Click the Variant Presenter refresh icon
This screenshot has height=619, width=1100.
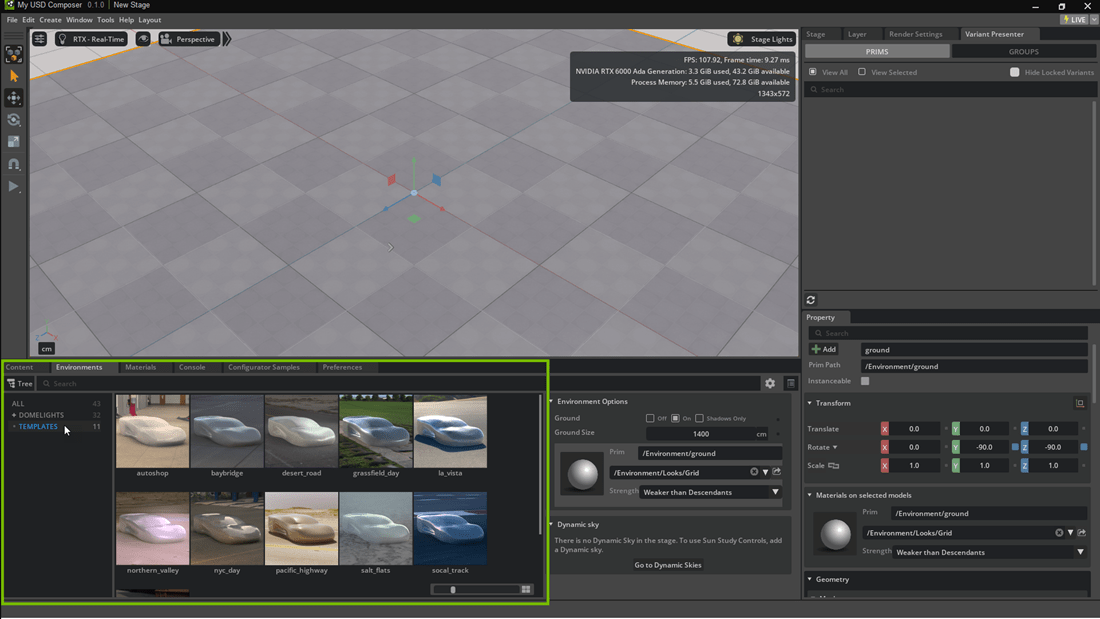[811, 300]
